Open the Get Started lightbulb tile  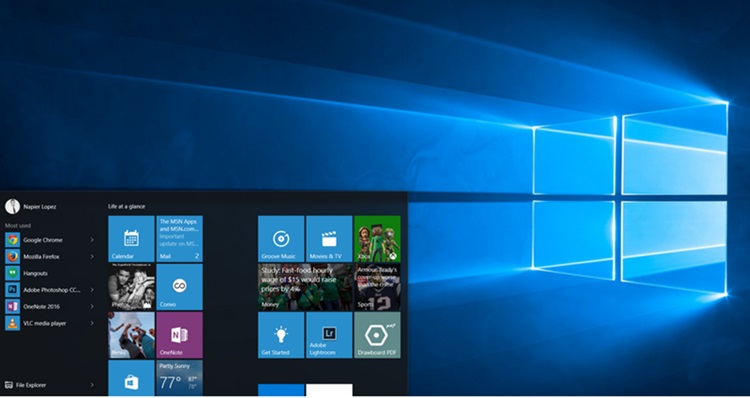point(281,335)
